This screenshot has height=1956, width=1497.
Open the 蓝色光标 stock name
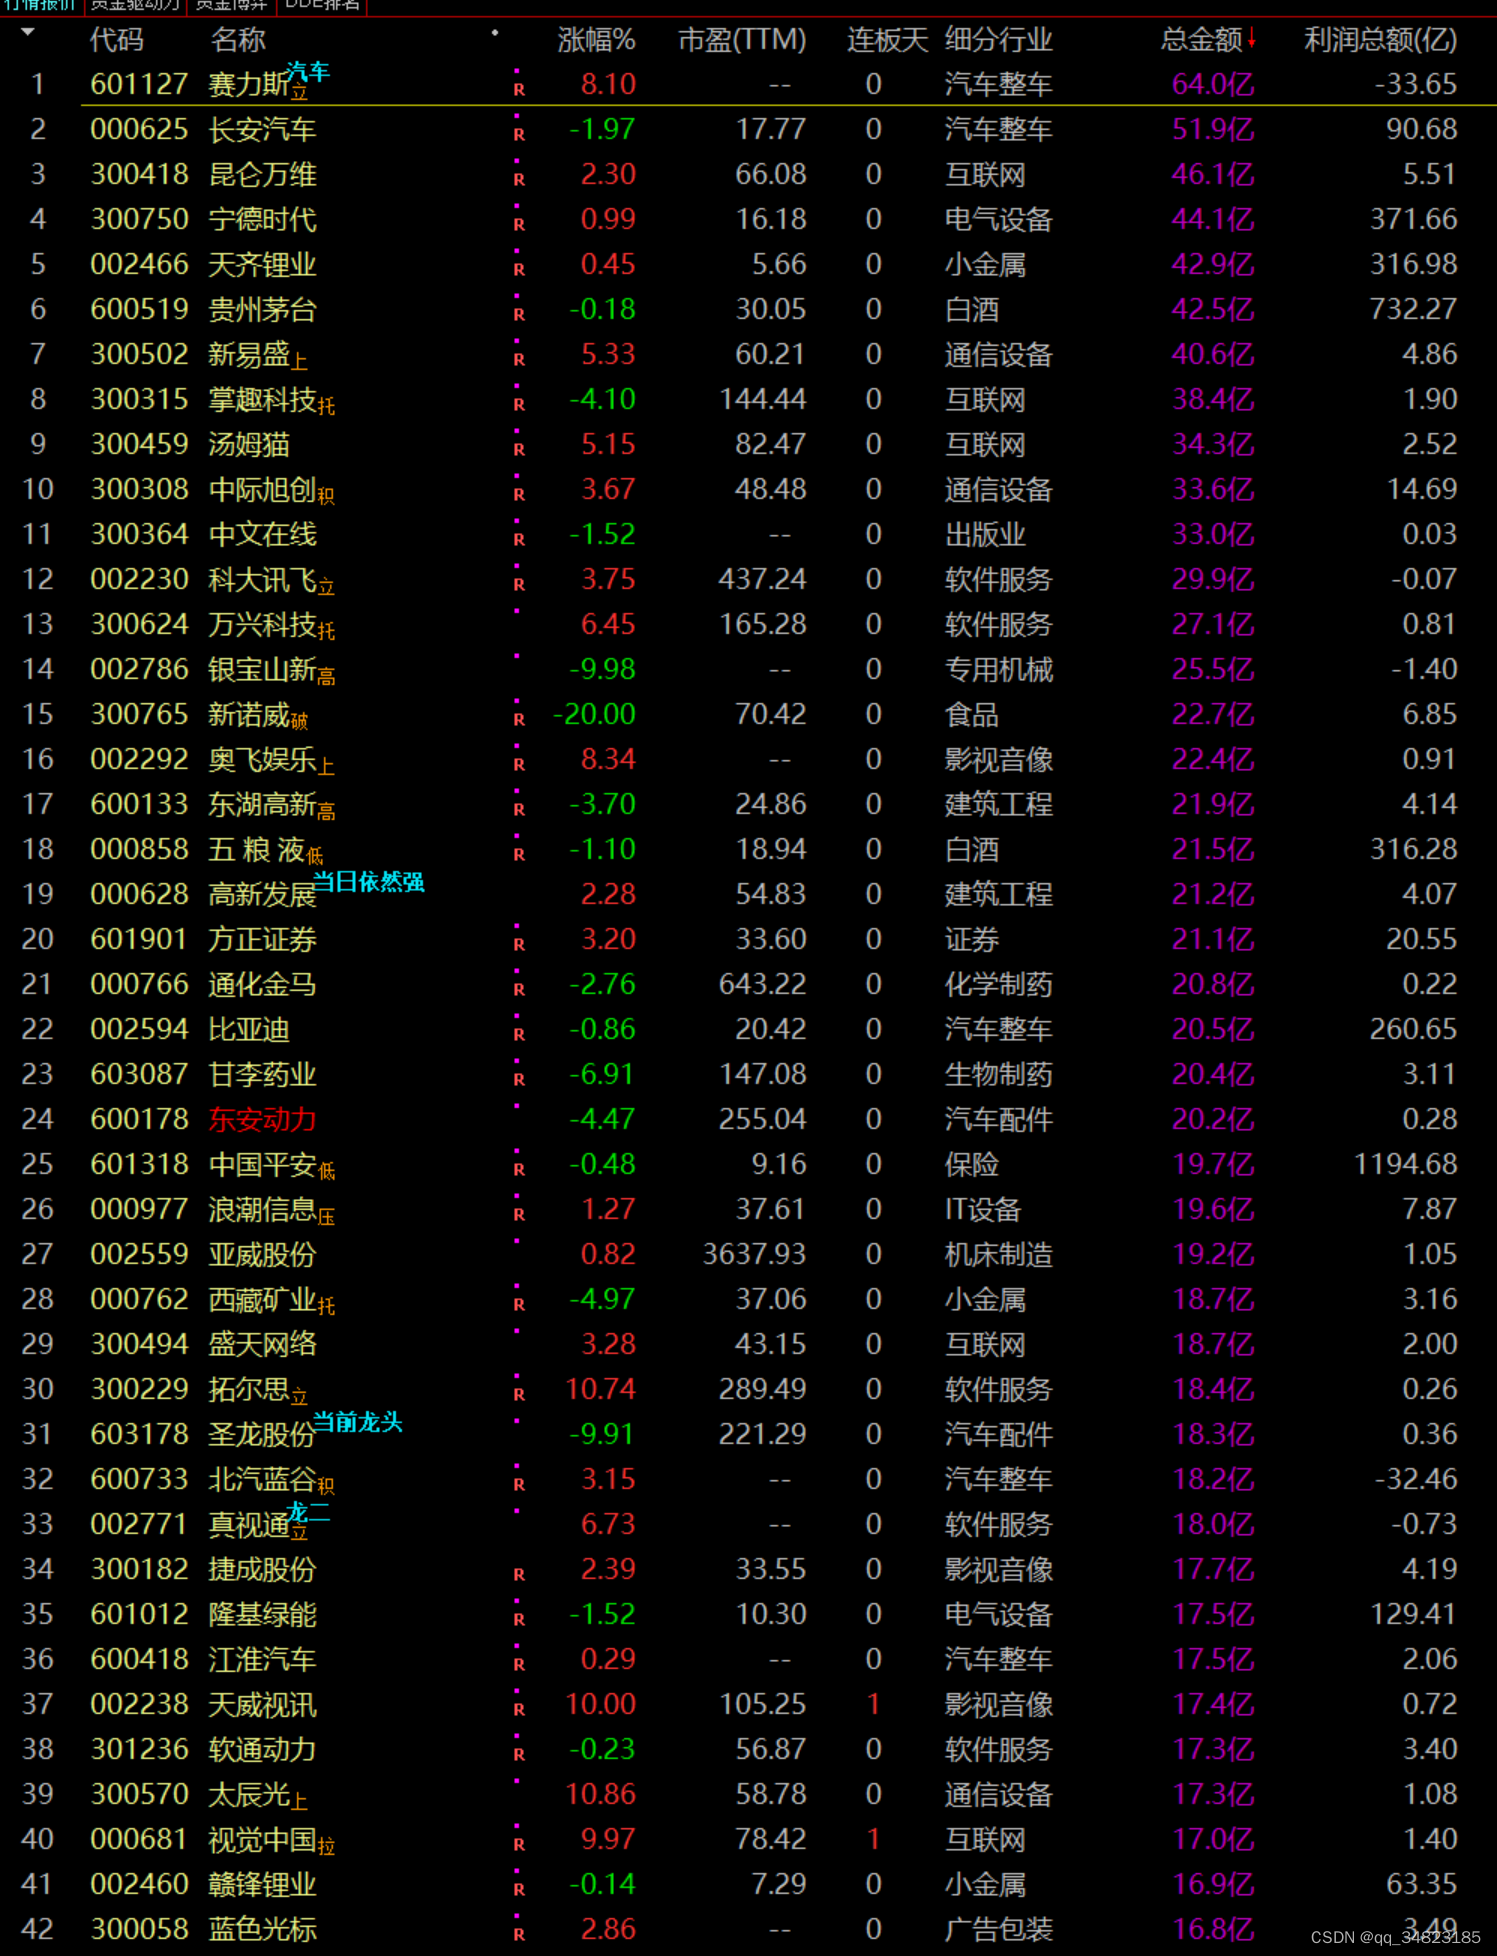coord(262,1929)
